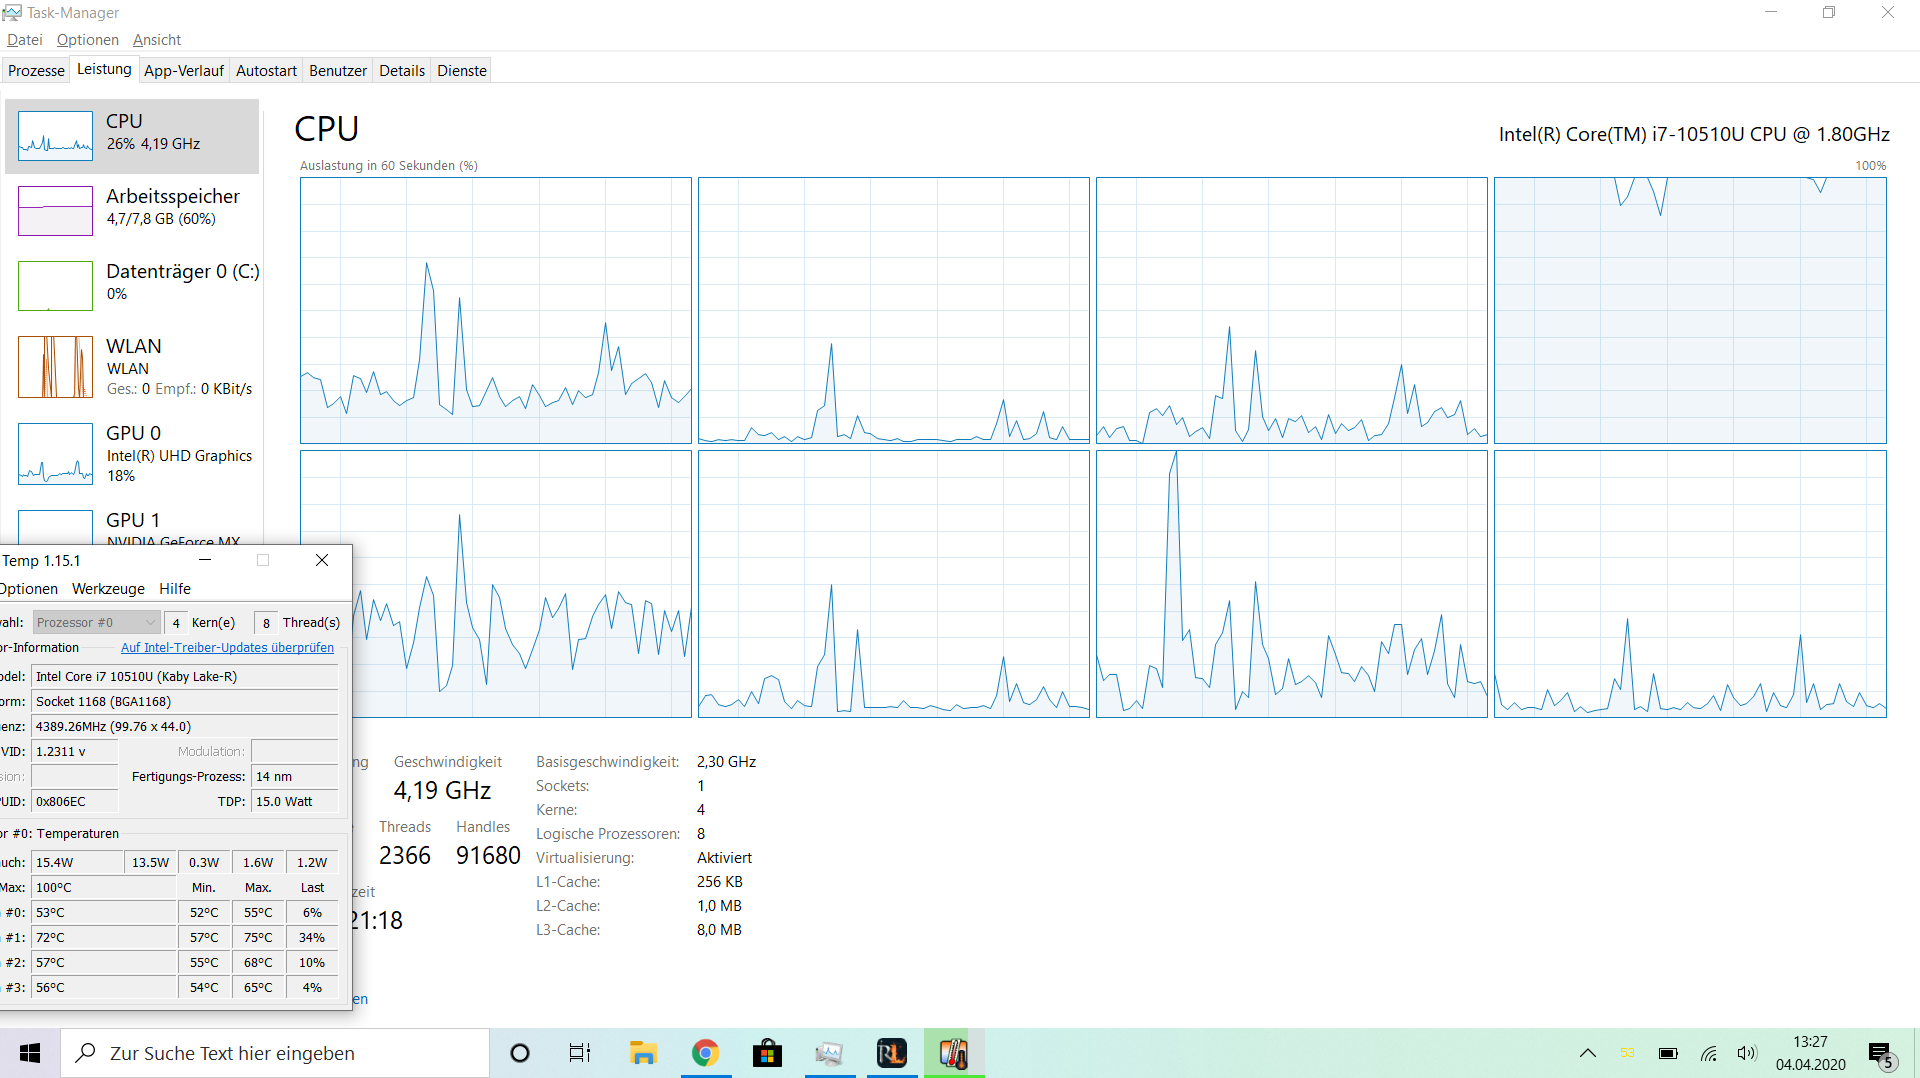The image size is (1920, 1078).
Task: Click the 4,19 GHz Geschwindigkeit value
Action: tap(442, 791)
